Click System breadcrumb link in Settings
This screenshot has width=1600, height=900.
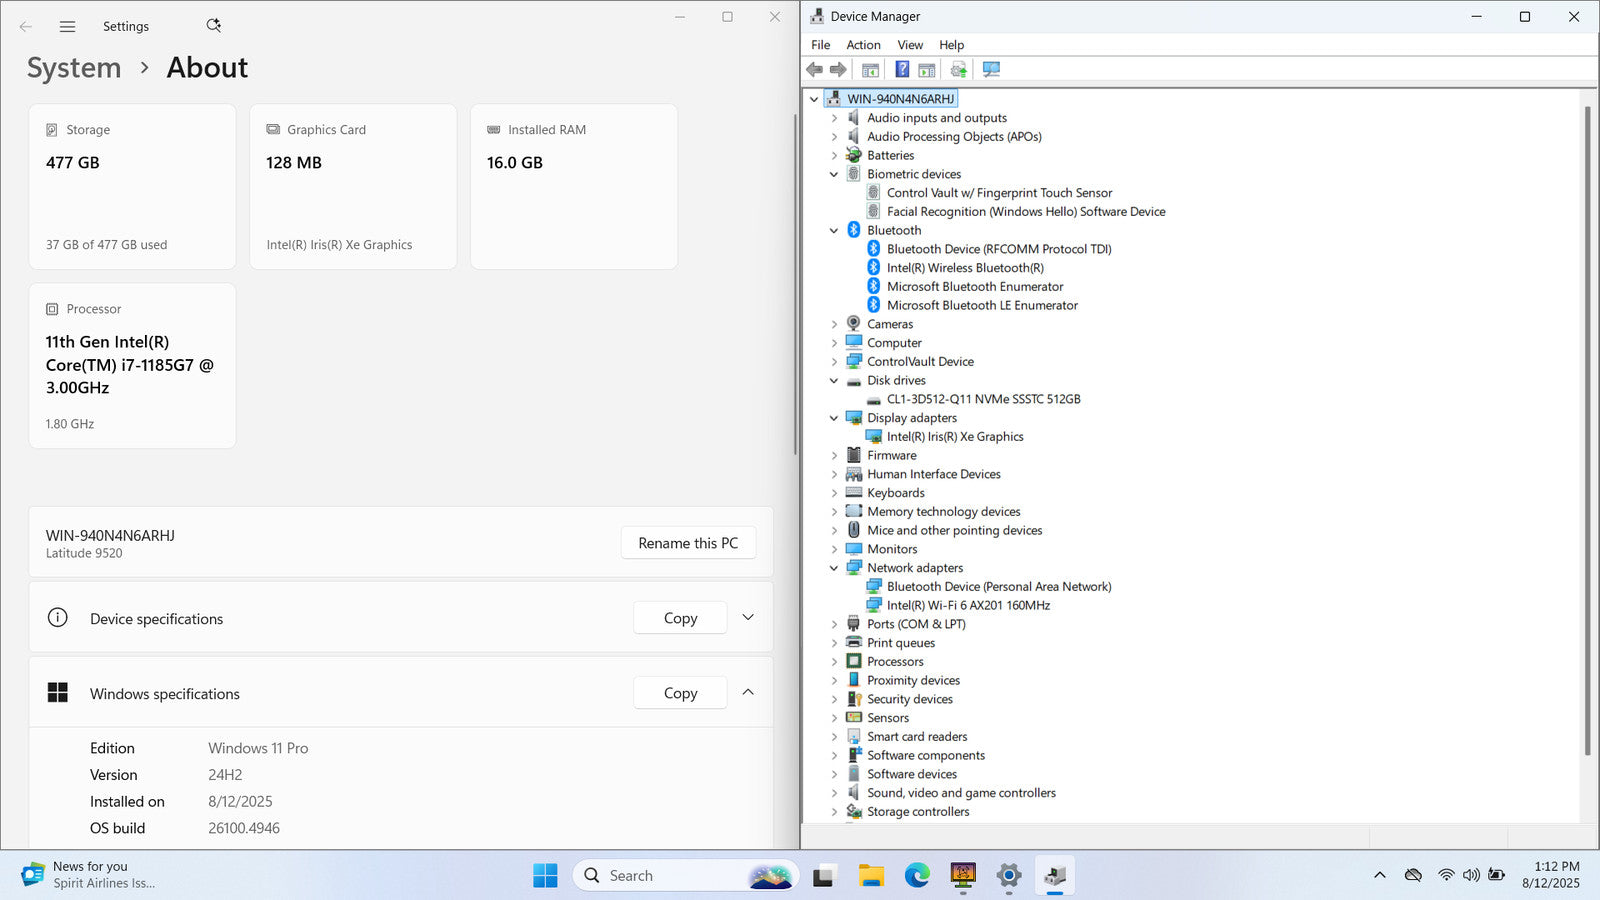point(74,68)
